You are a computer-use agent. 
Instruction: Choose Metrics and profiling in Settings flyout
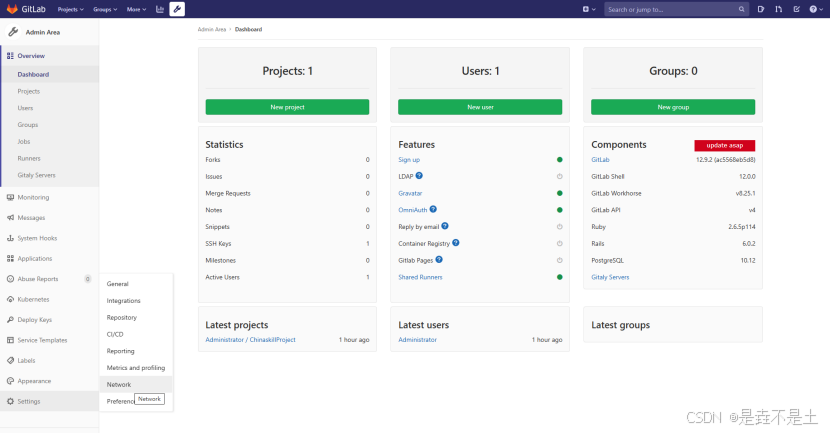[x=136, y=368]
